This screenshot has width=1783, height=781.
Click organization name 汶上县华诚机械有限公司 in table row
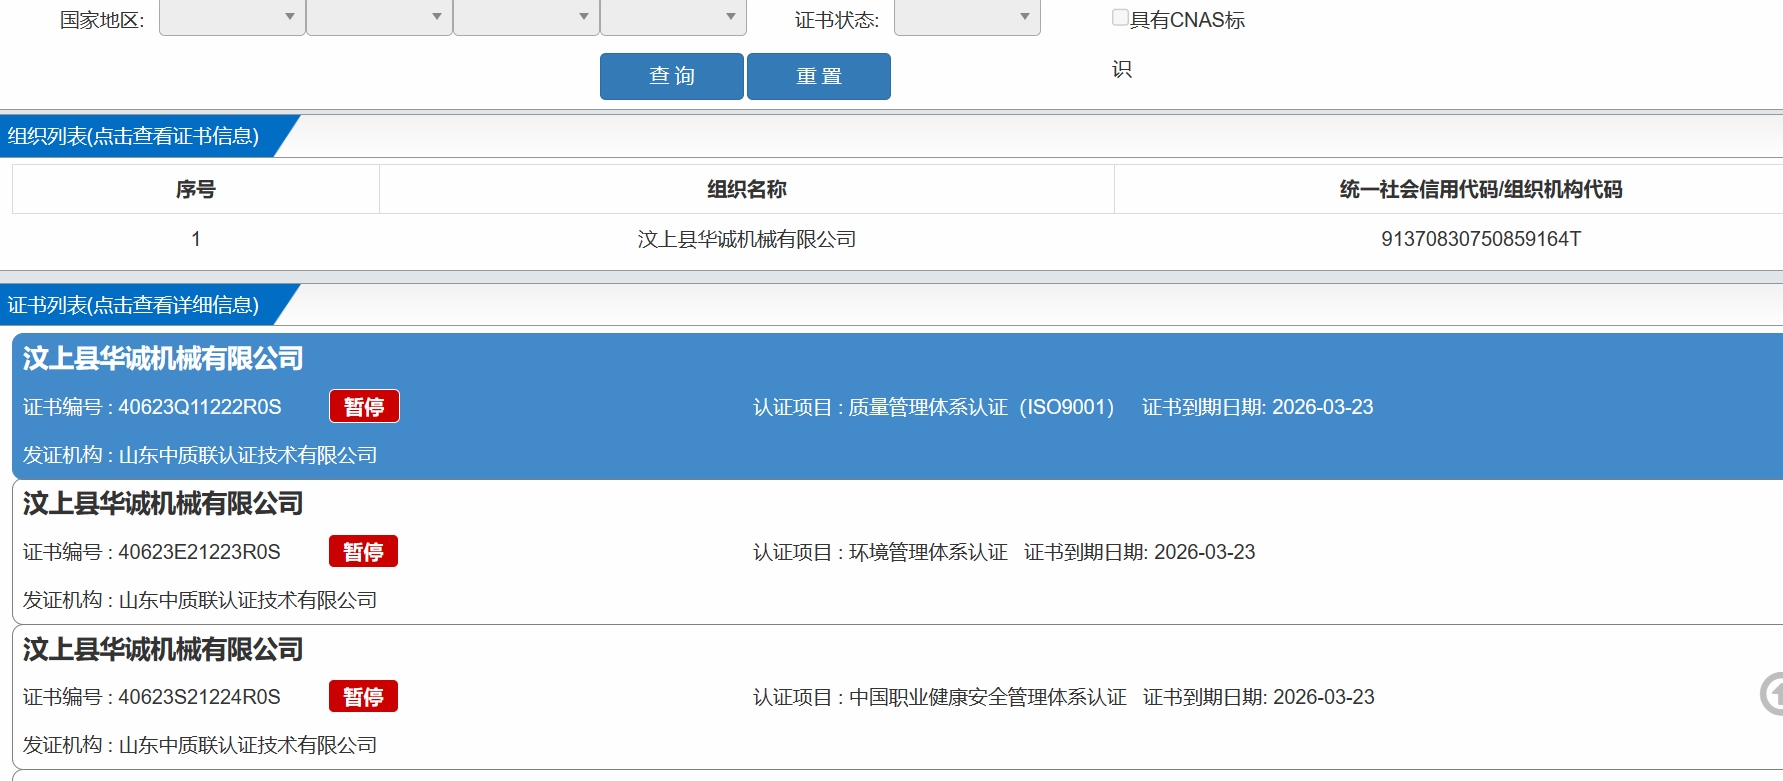point(747,239)
